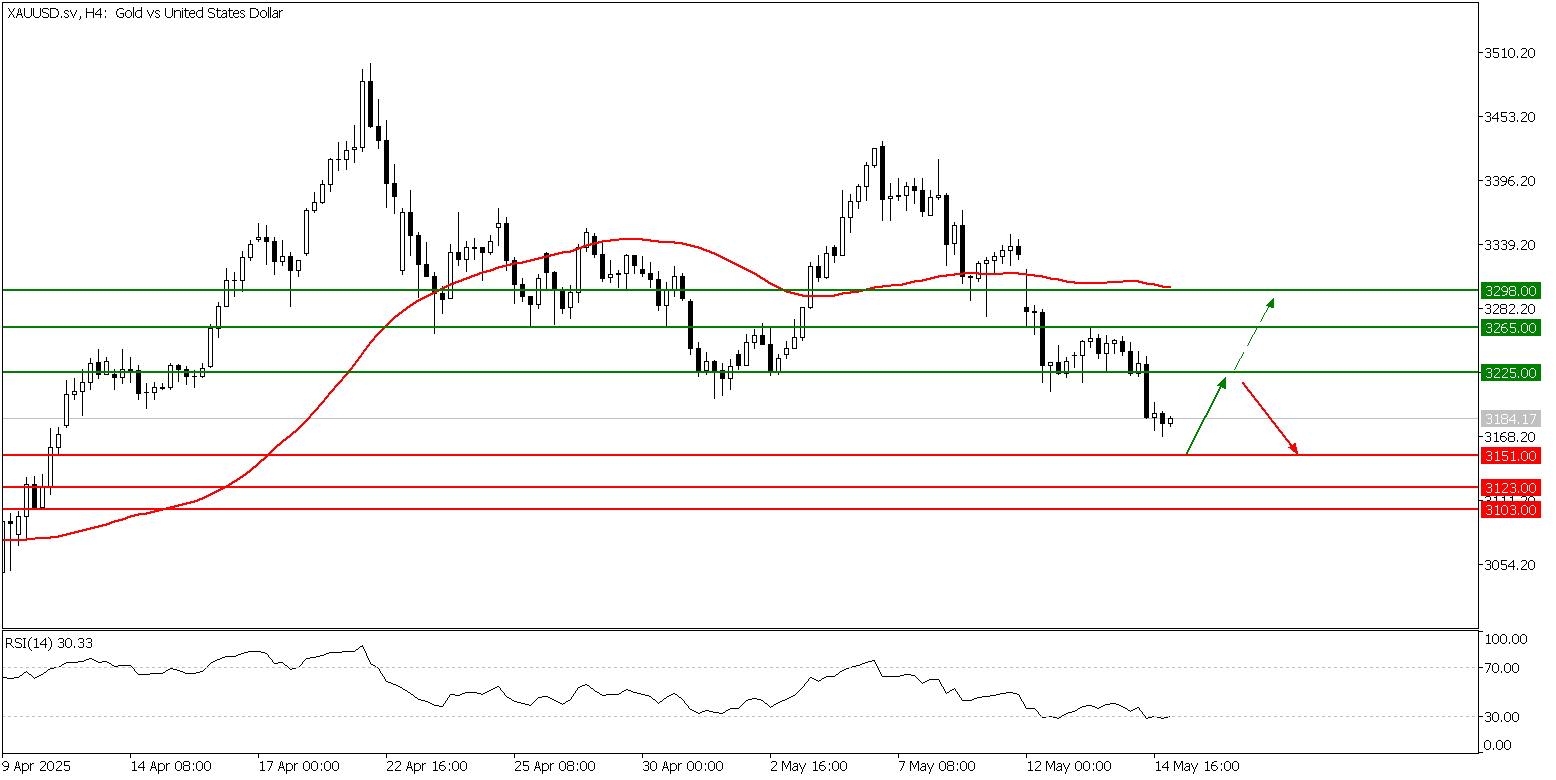1556x780 pixels.
Task: Click the red downward arrow
Action: point(1270,418)
